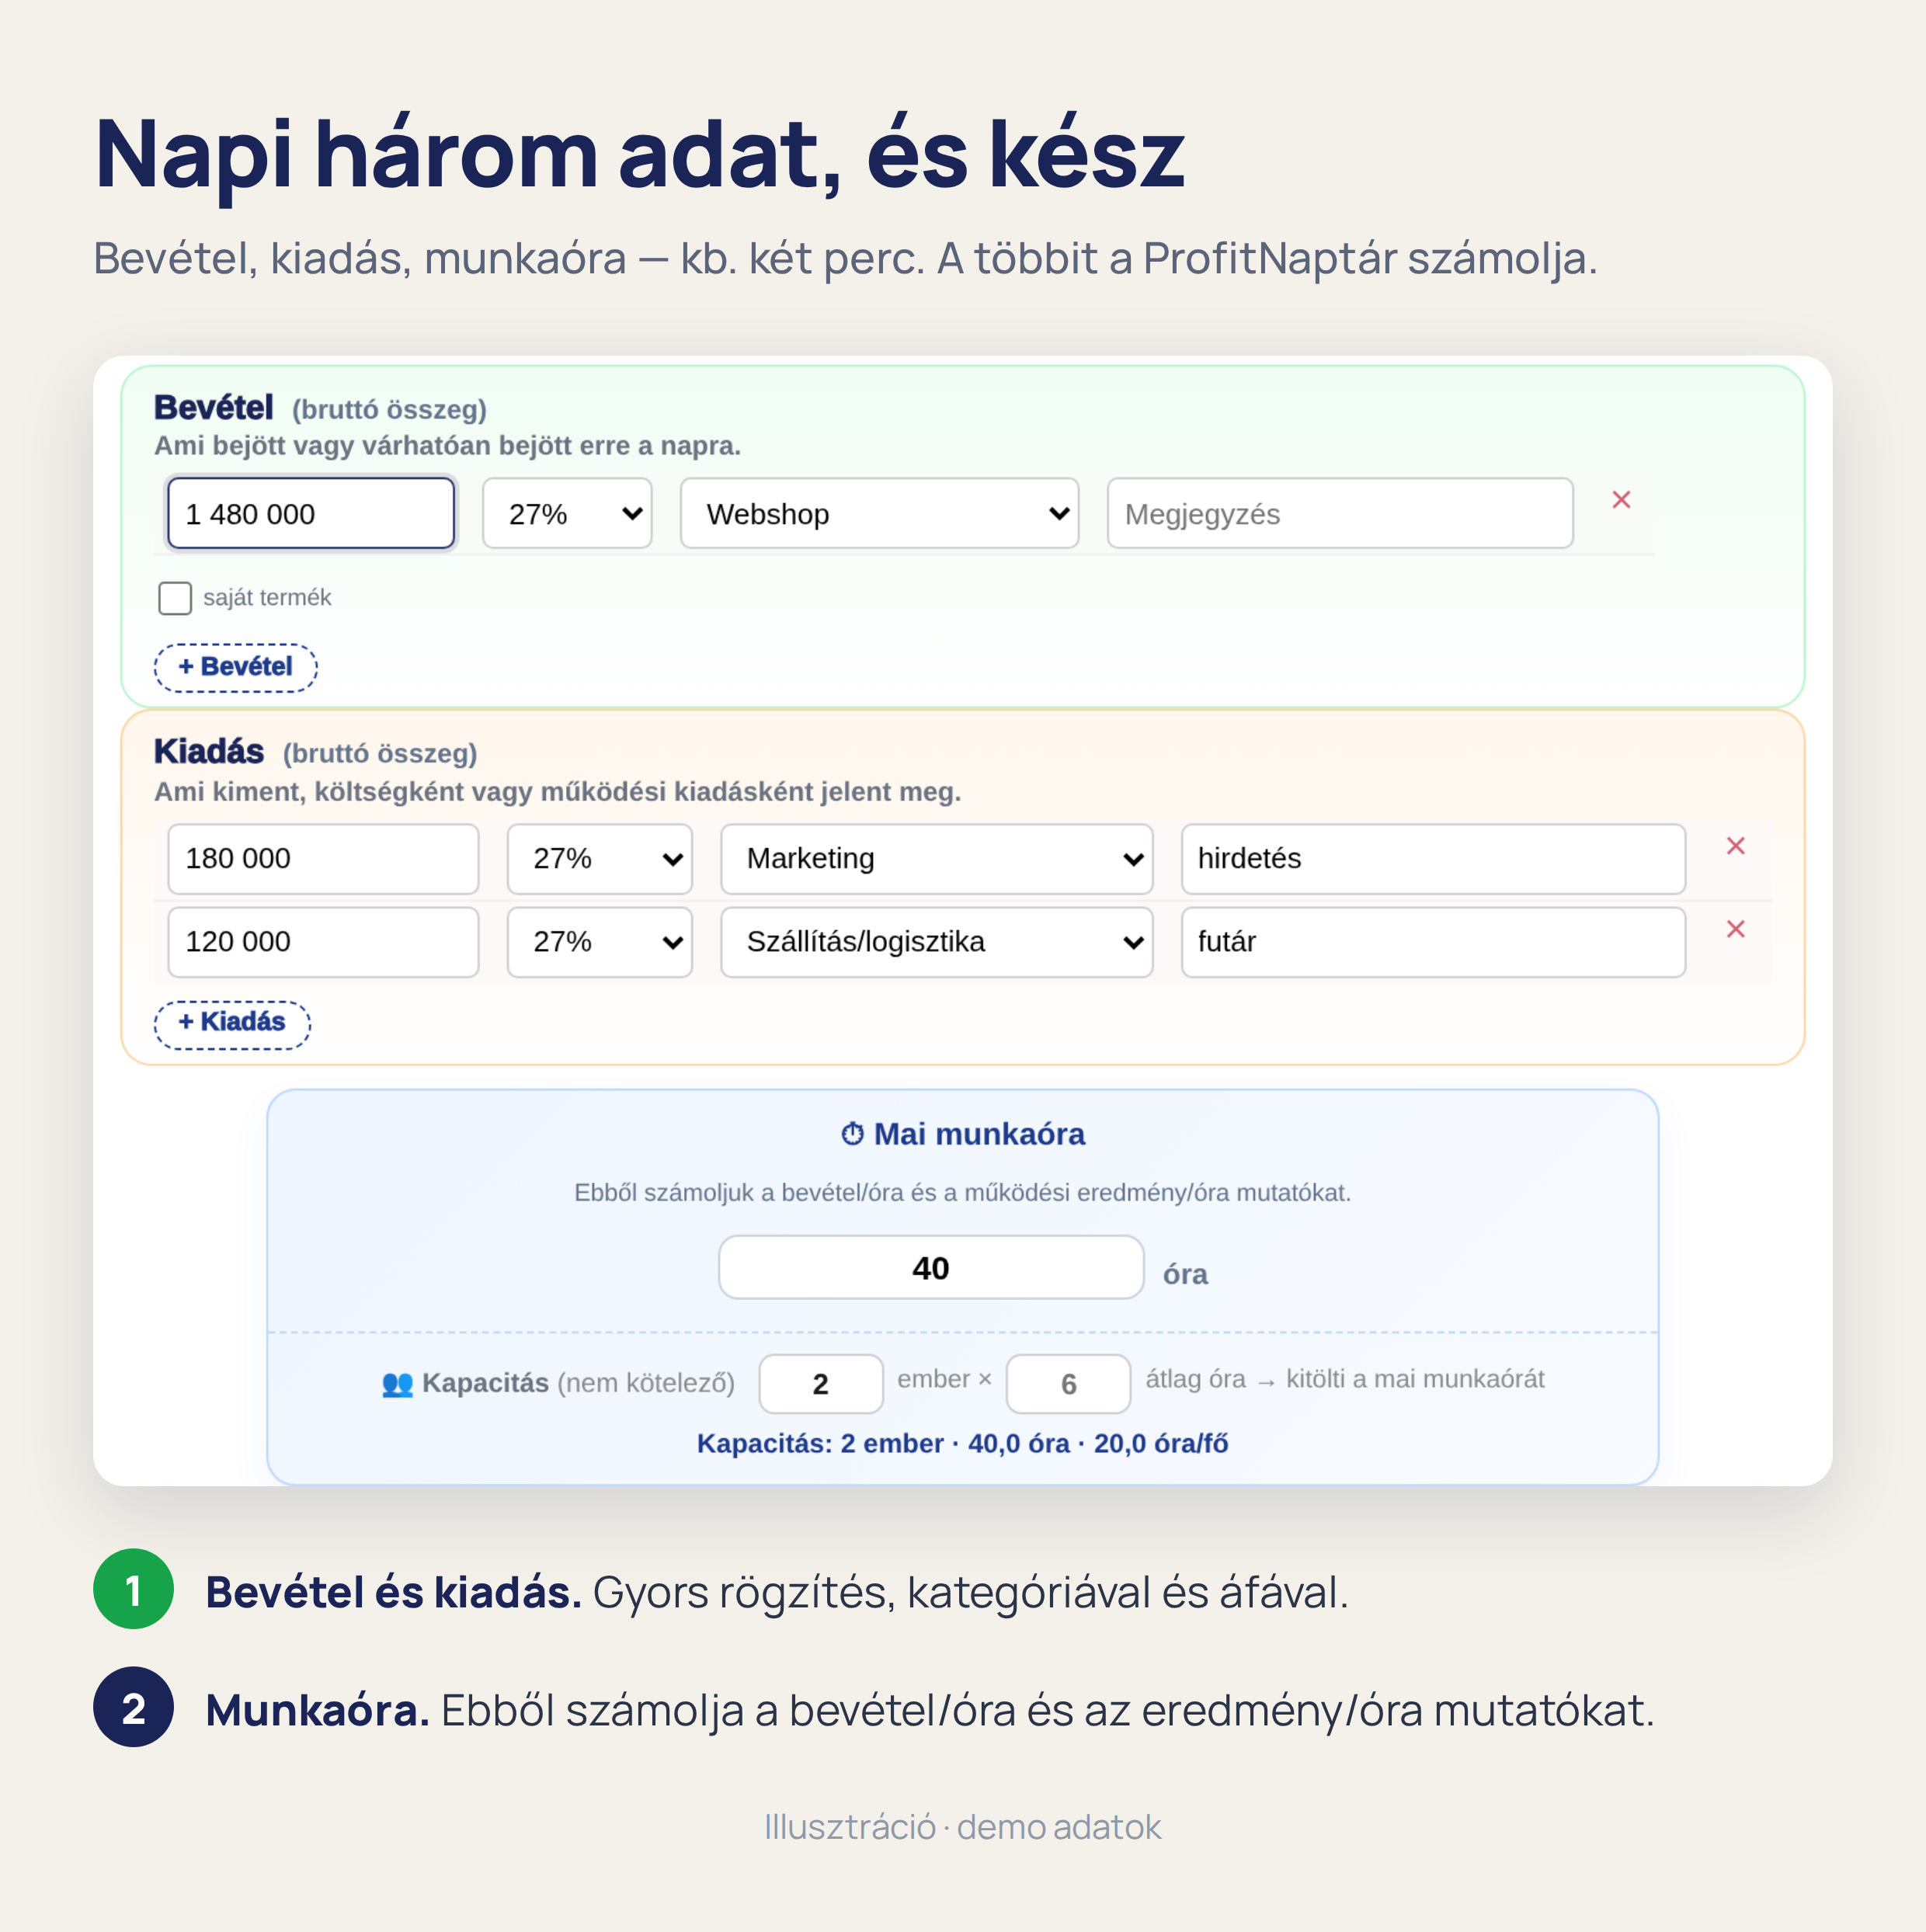The width and height of the screenshot is (1926, 1932).
Task: Click the átlag óra field showing 6
Action: (x=1068, y=1384)
